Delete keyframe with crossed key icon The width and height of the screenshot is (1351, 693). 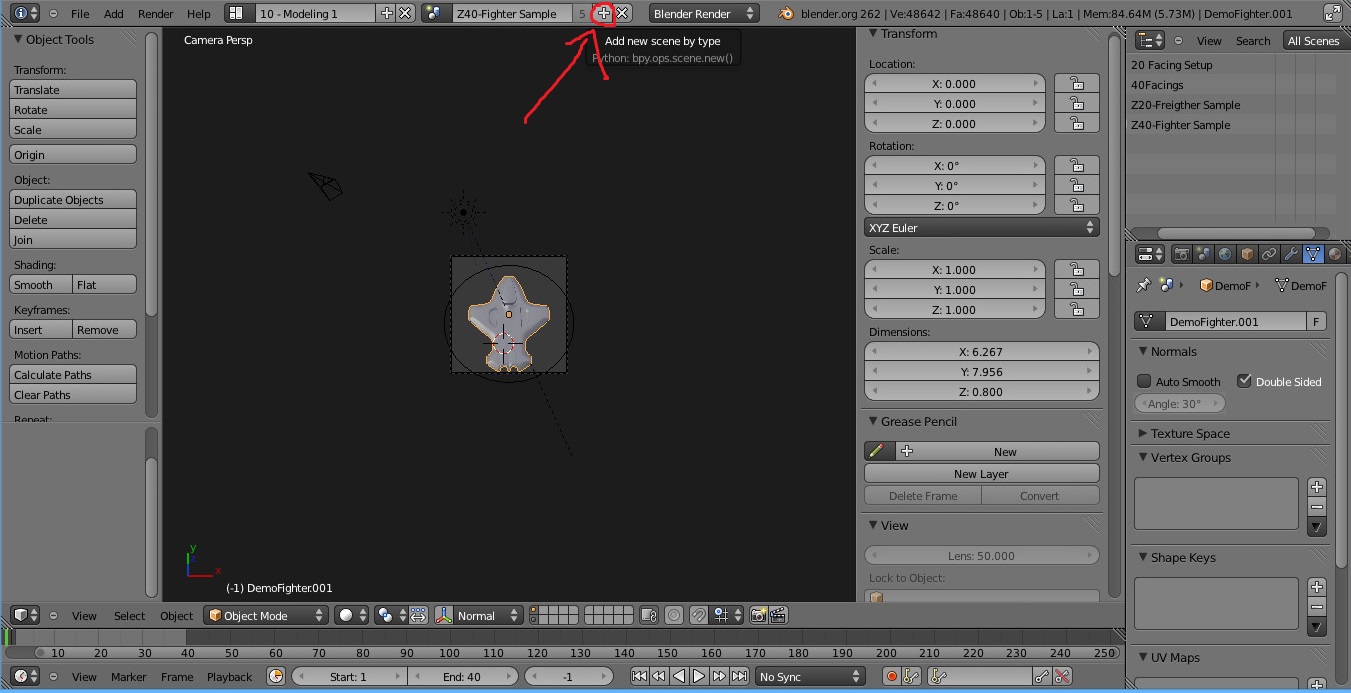pos(1062,677)
